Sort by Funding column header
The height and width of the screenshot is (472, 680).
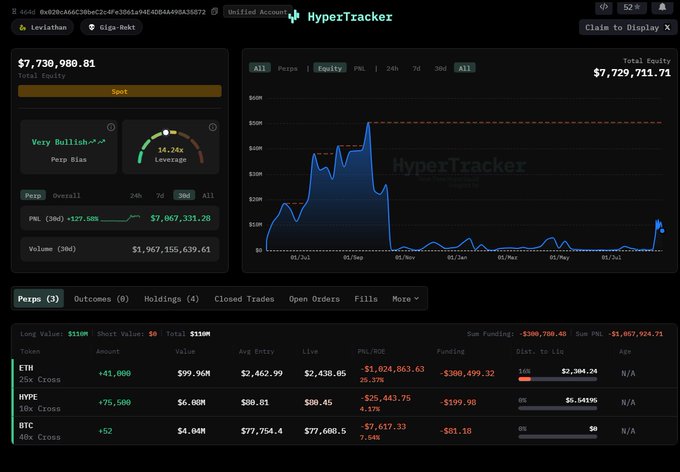451,351
